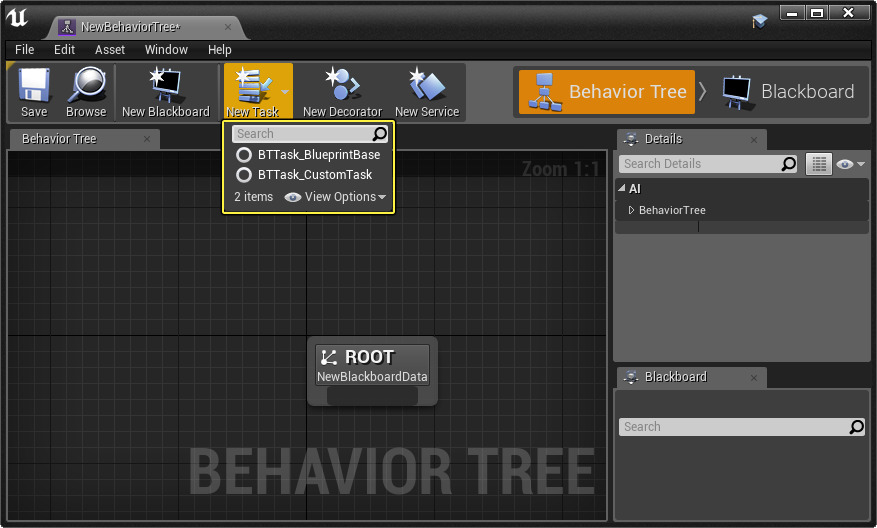
Task: Minimize the editor window
Action: click(792, 13)
